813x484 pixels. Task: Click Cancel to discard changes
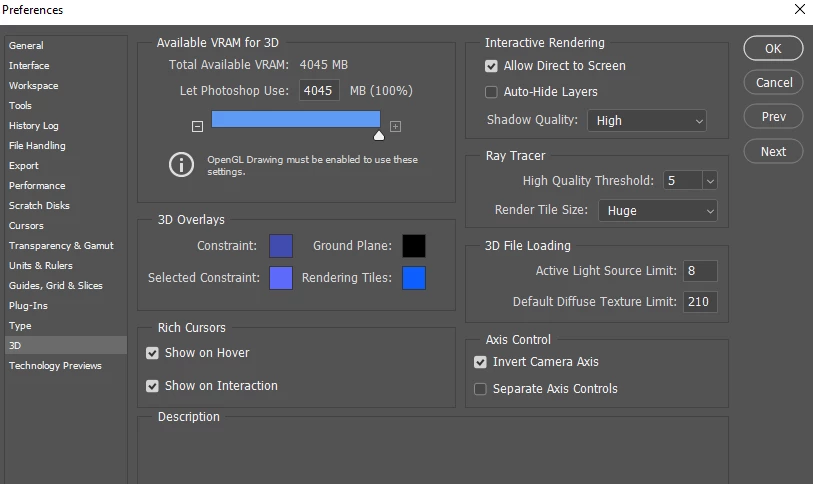773,82
